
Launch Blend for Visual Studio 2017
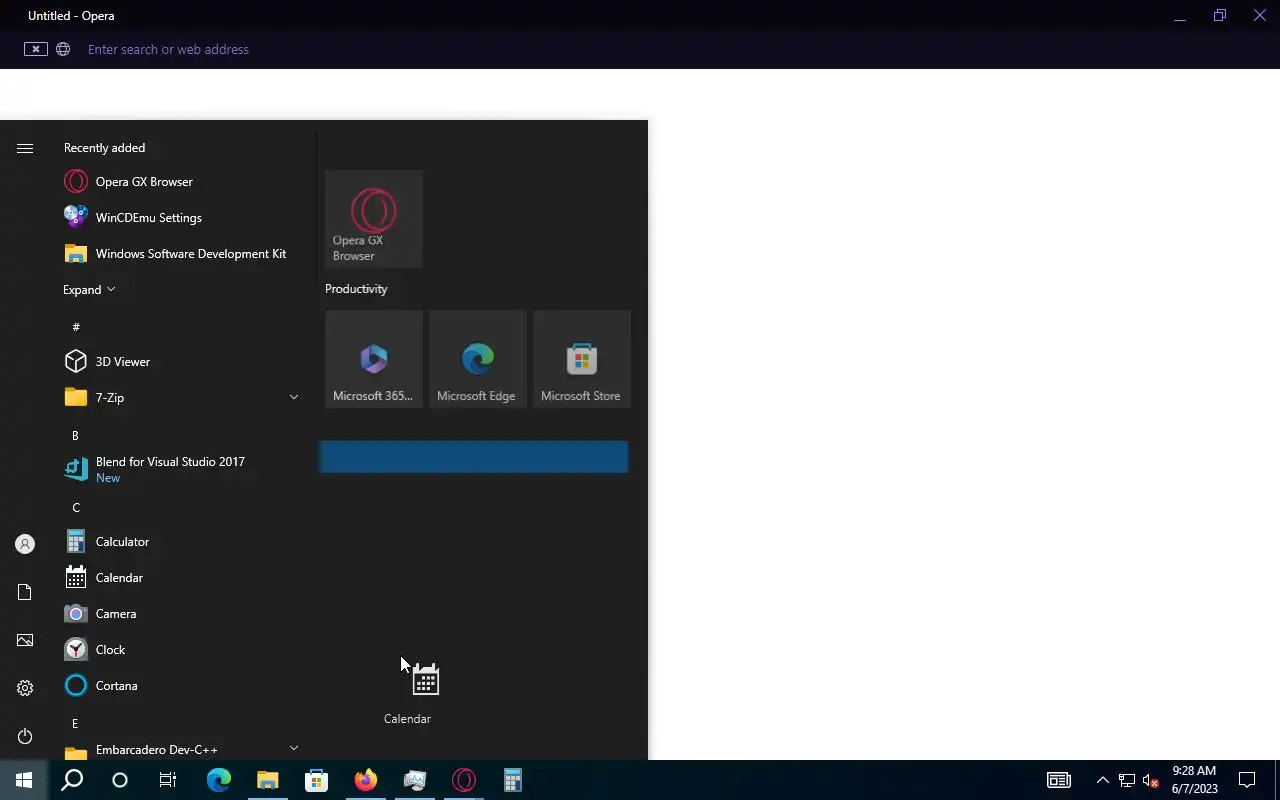coord(180,470)
